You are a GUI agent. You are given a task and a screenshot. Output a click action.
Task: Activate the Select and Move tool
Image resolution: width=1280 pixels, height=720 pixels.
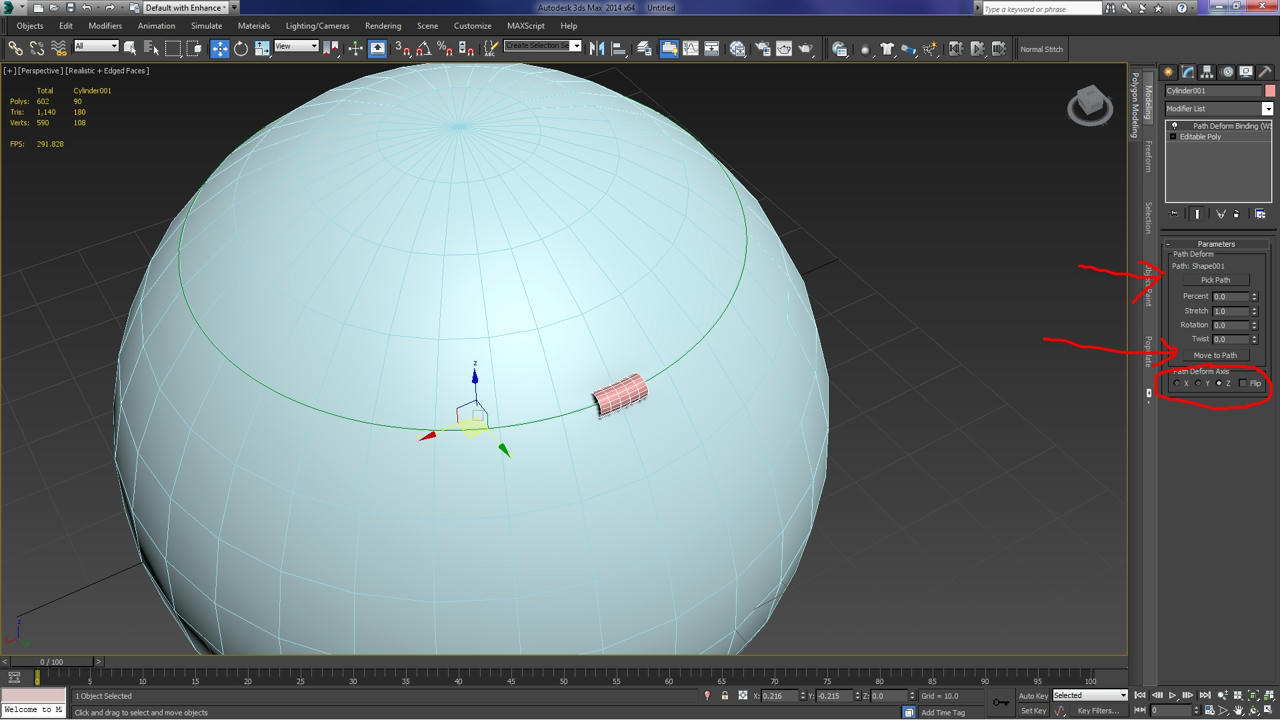[220, 48]
